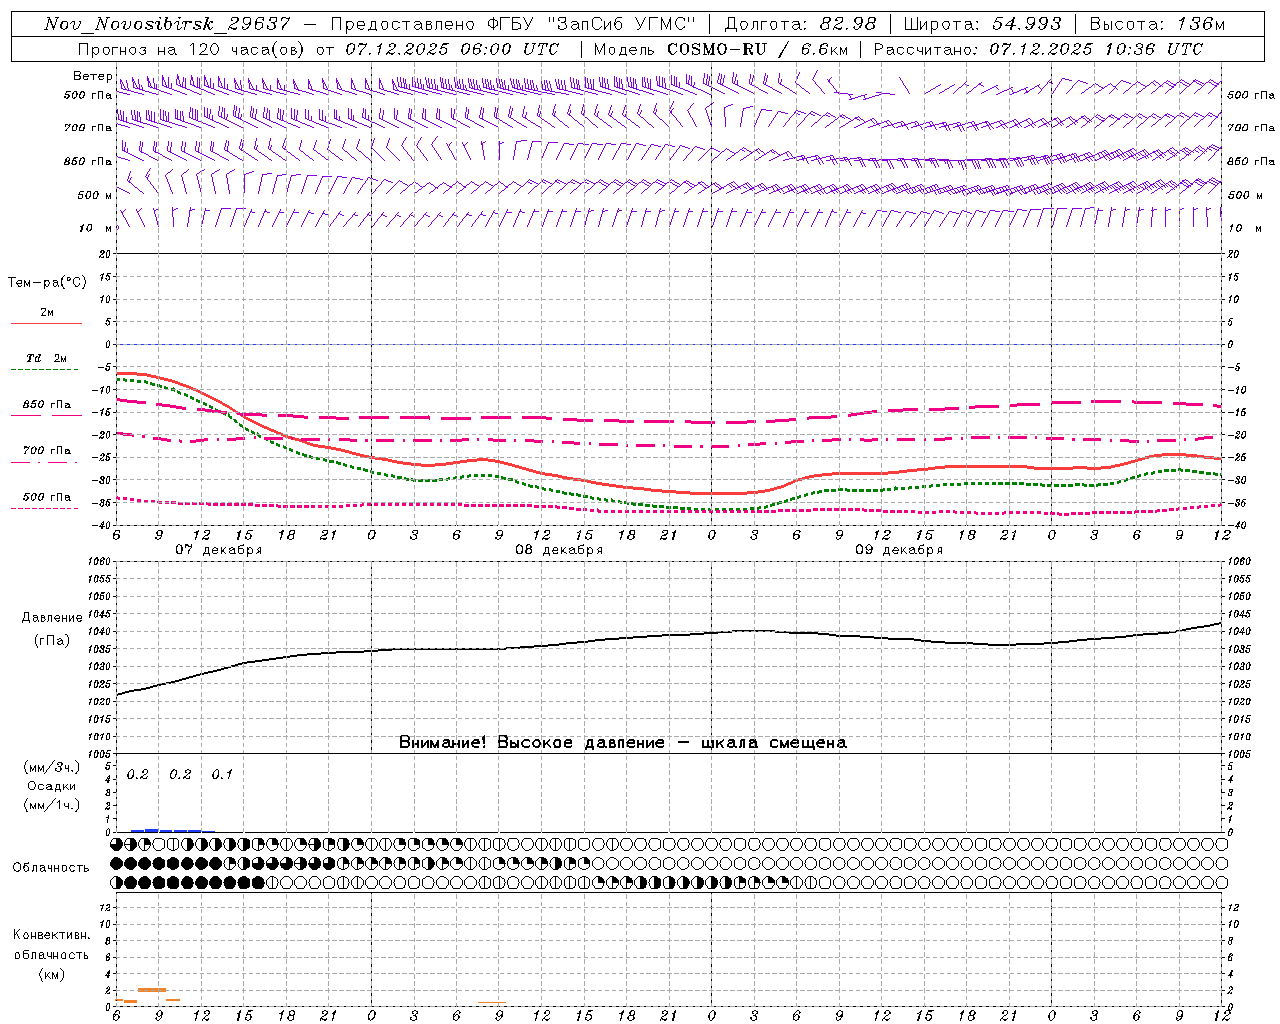Click the Облачность cloud cover label
The height and width of the screenshot is (1024, 1280).
point(50,868)
